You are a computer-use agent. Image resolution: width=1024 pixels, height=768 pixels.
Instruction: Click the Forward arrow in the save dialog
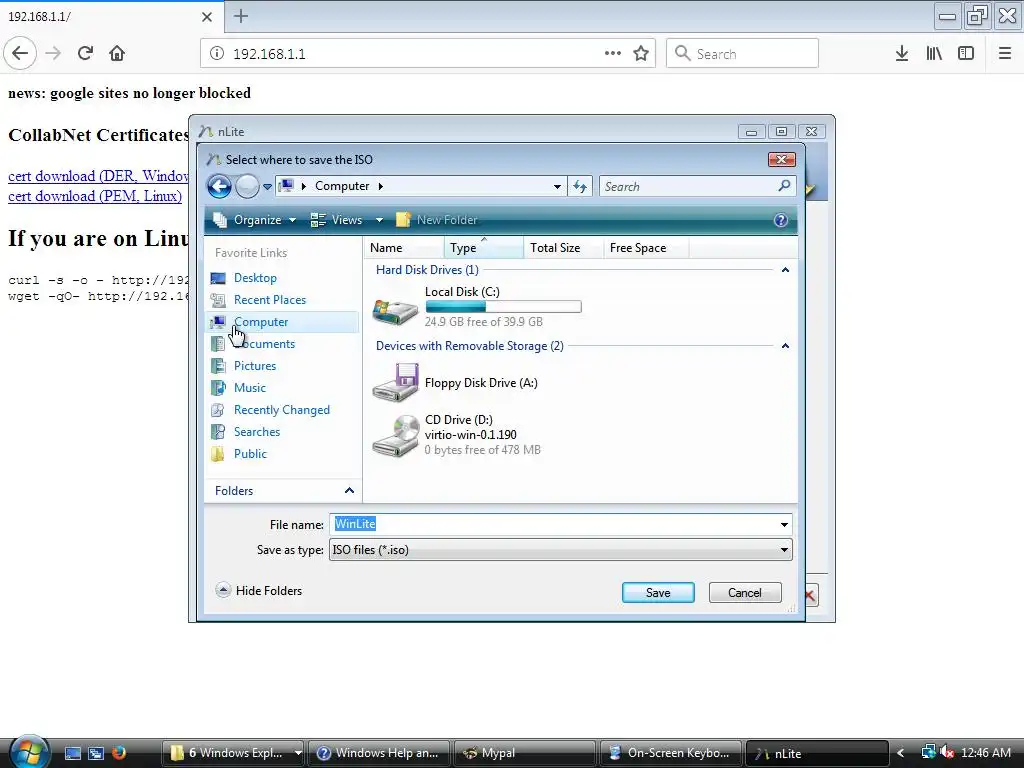coord(247,187)
